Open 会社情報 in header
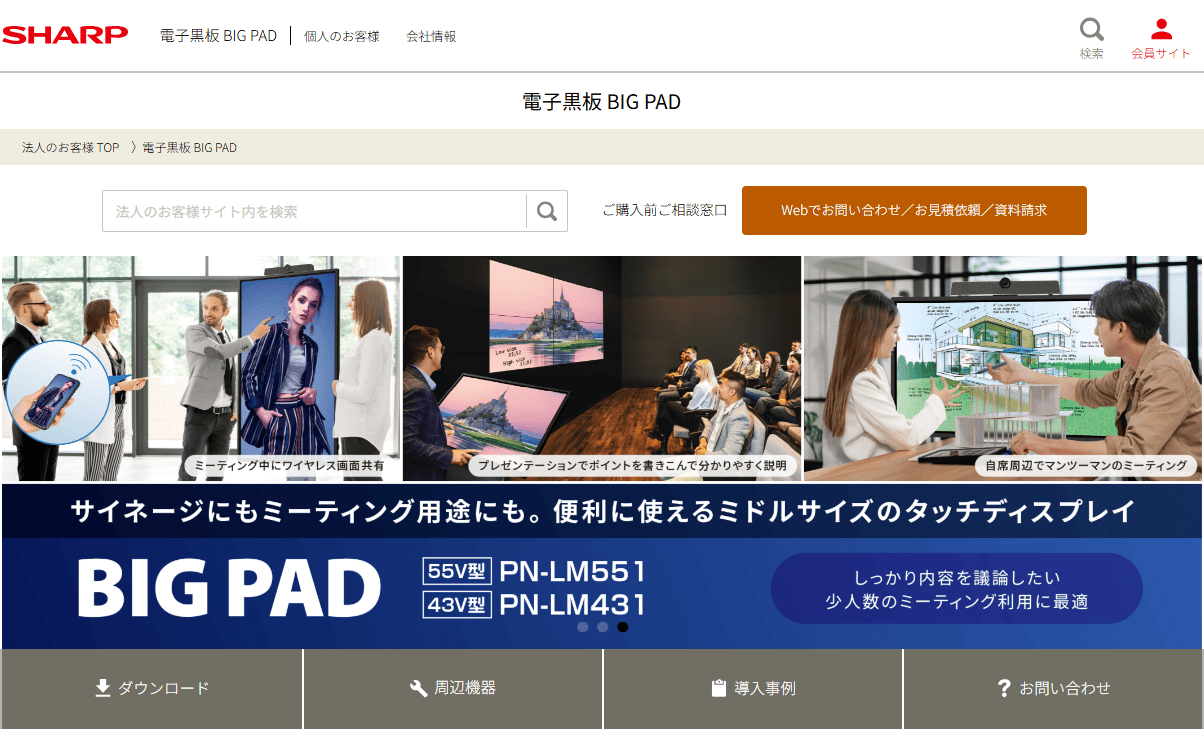 tap(431, 36)
